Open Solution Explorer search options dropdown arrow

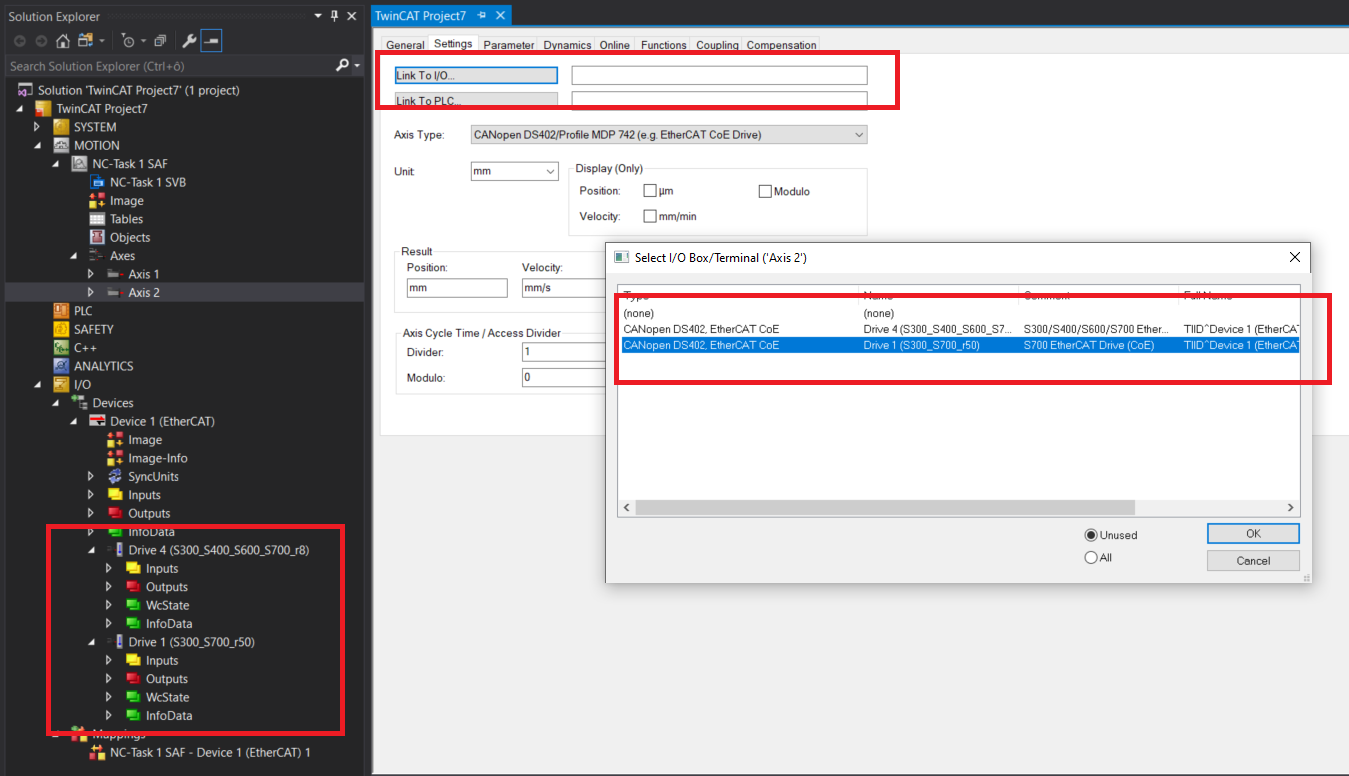coord(357,66)
